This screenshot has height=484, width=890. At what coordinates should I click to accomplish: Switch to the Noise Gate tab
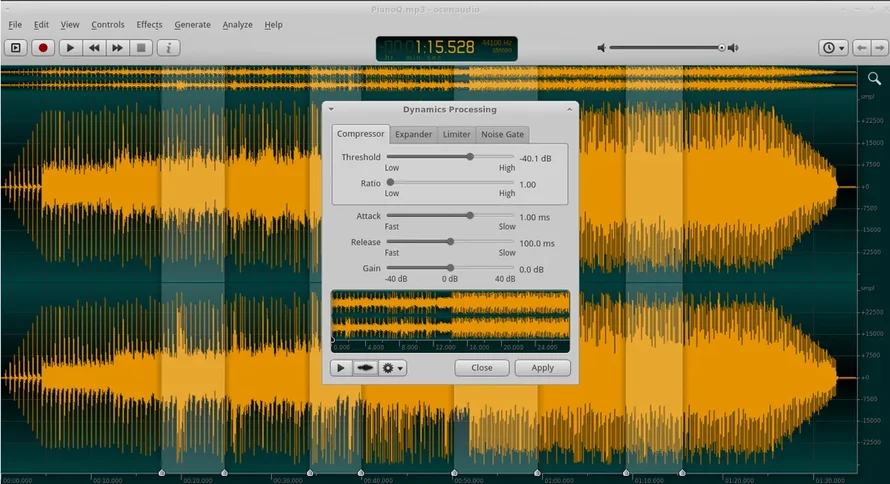(x=502, y=134)
